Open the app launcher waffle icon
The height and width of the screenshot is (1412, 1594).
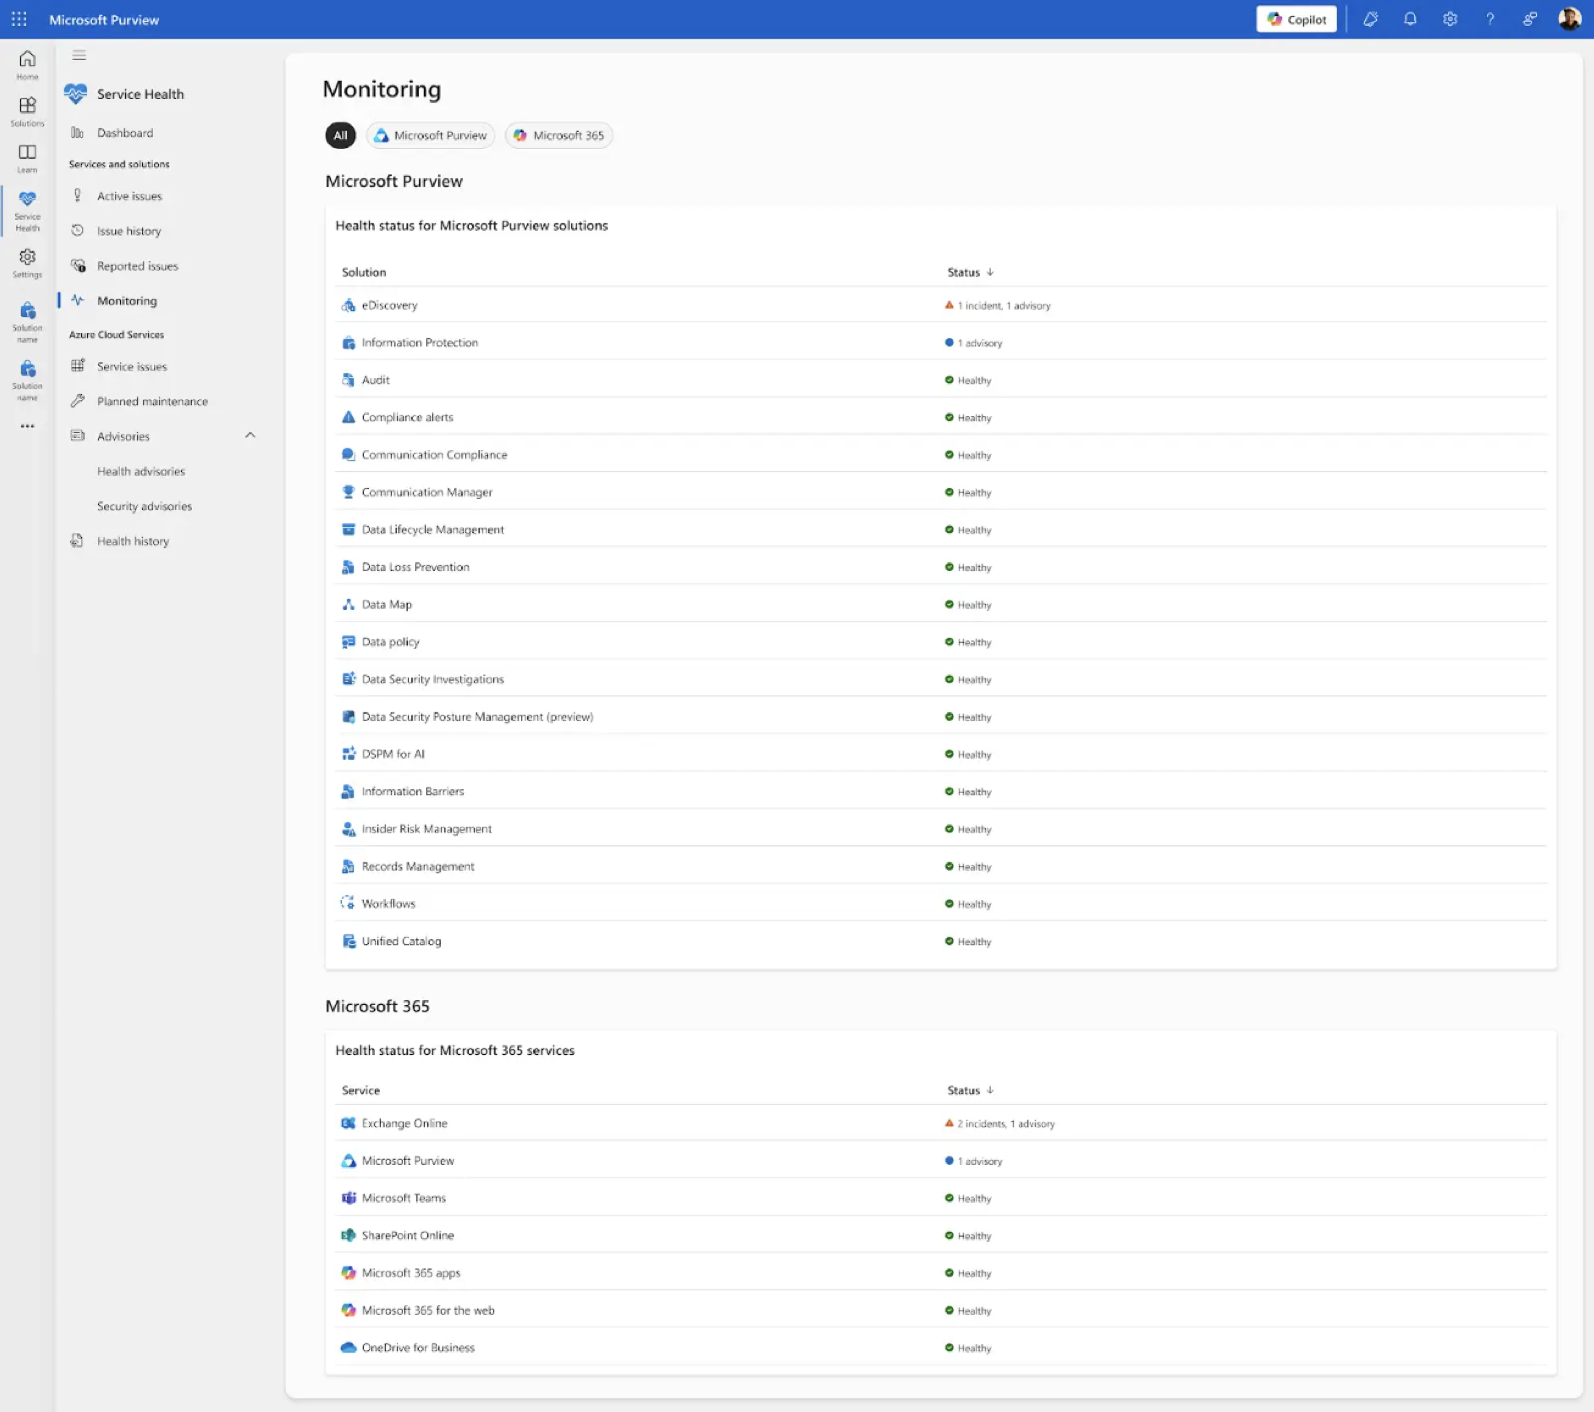click(19, 19)
